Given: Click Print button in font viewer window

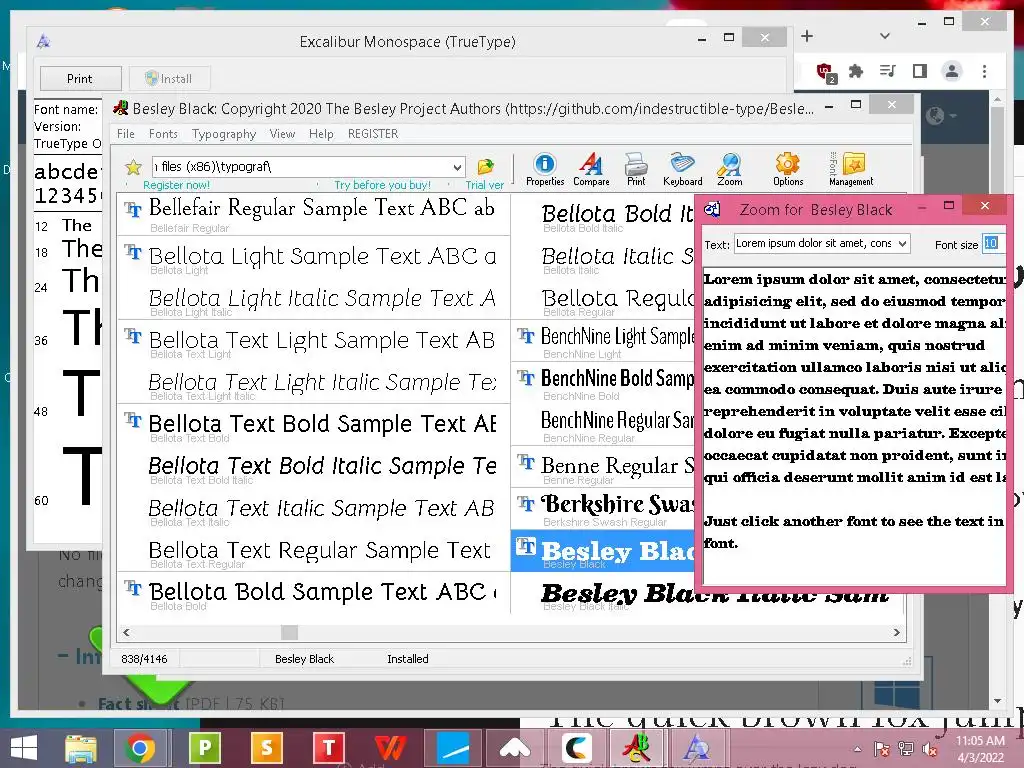Looking at the screenshot, I should pos(80,78).
